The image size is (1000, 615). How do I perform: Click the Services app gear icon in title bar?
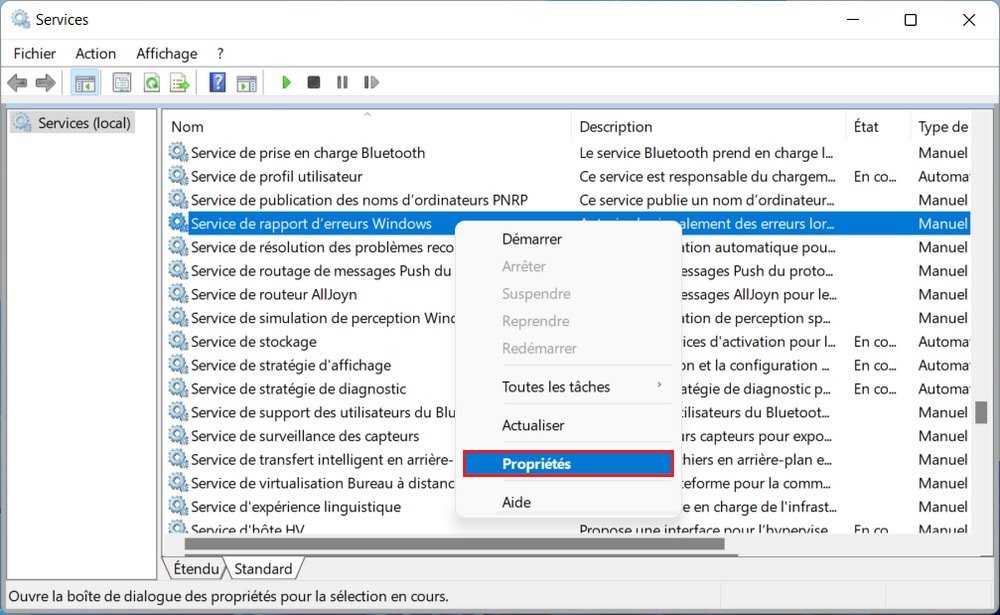pyautogui.click(x=20, y=19)
